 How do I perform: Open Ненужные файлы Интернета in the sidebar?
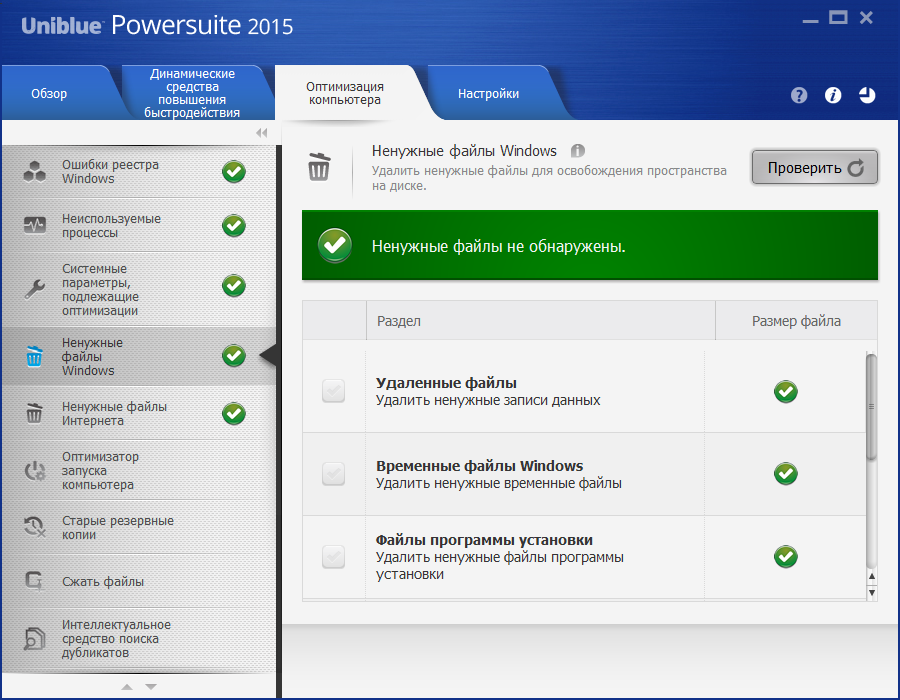click(114, 413)
